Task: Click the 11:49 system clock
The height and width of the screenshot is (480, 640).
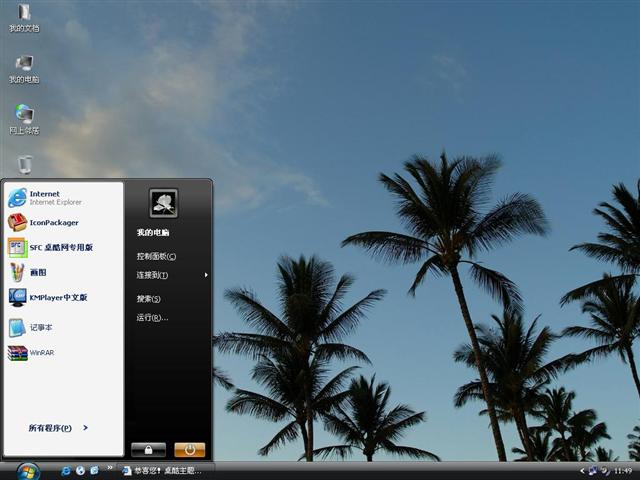Action: click(623, 471)
